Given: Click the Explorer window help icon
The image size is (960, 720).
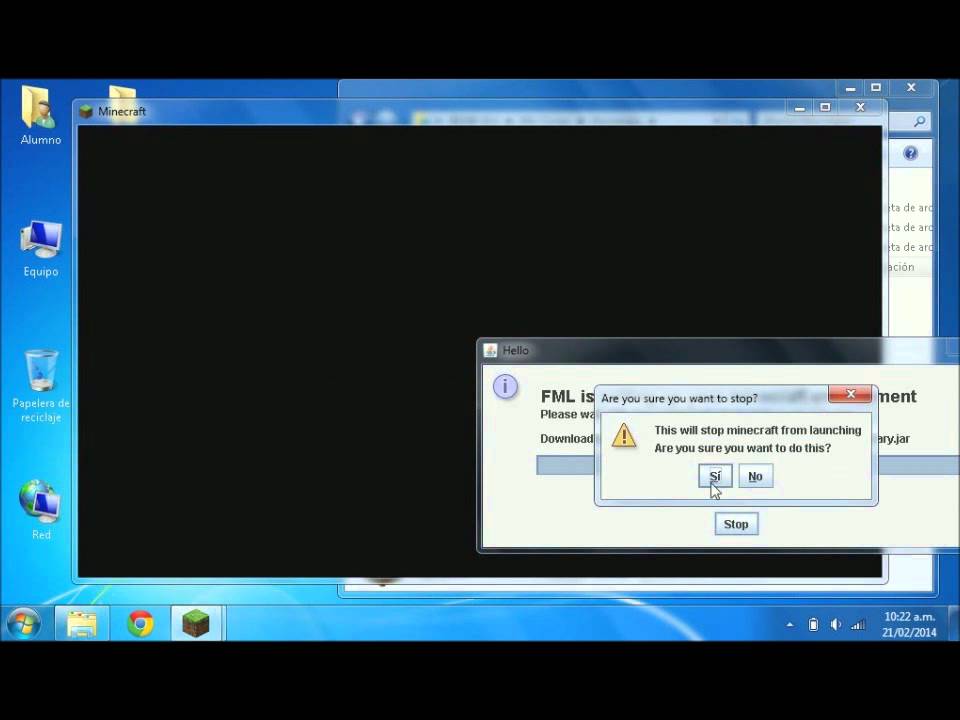Looking at the screenshot, I should click(x=910, y=153).
